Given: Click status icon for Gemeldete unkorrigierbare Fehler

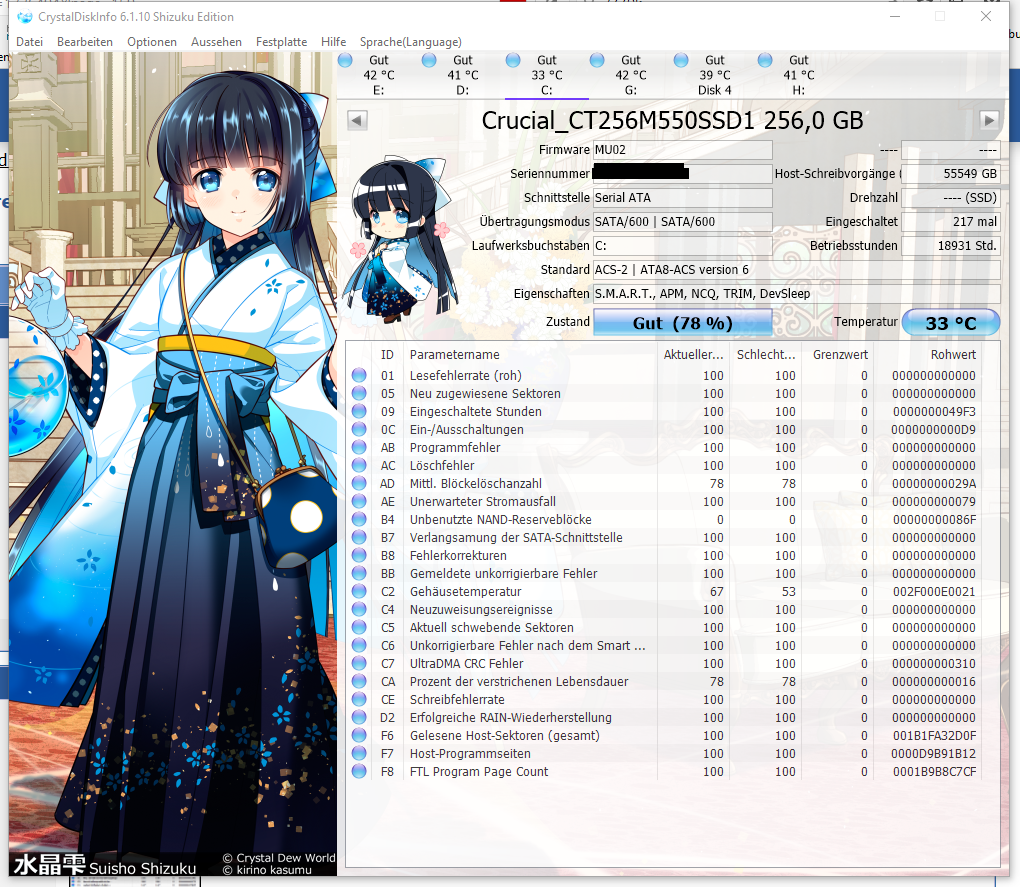Looking at the screenshot, I should coord(358,573).
